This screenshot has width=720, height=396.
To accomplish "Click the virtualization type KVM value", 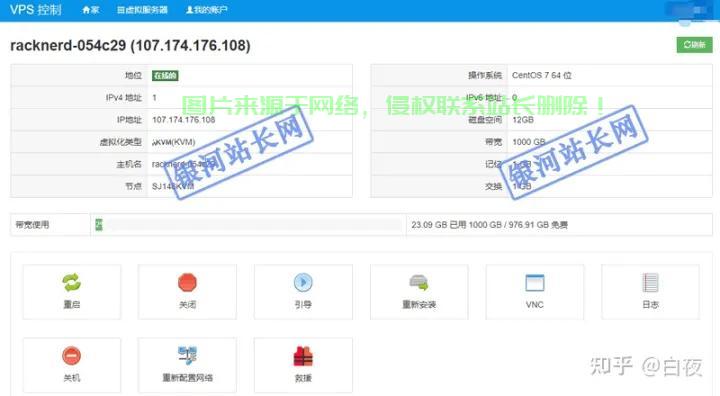I will pyautogui.click(x=174, y=142).
